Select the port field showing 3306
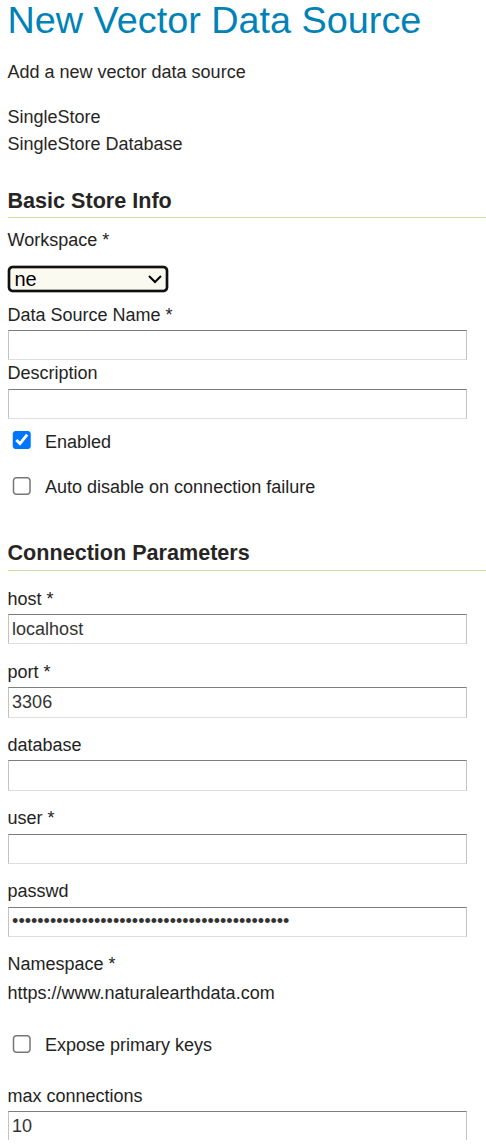This screenshot has height=1144, width=486. pyautogui.click(x=237, y=702)
